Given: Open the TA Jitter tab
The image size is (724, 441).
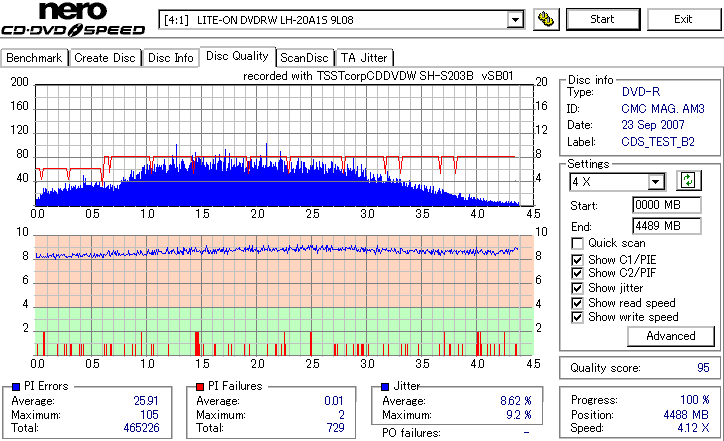Looking at the screenshot, I should [x=364, y=58].
